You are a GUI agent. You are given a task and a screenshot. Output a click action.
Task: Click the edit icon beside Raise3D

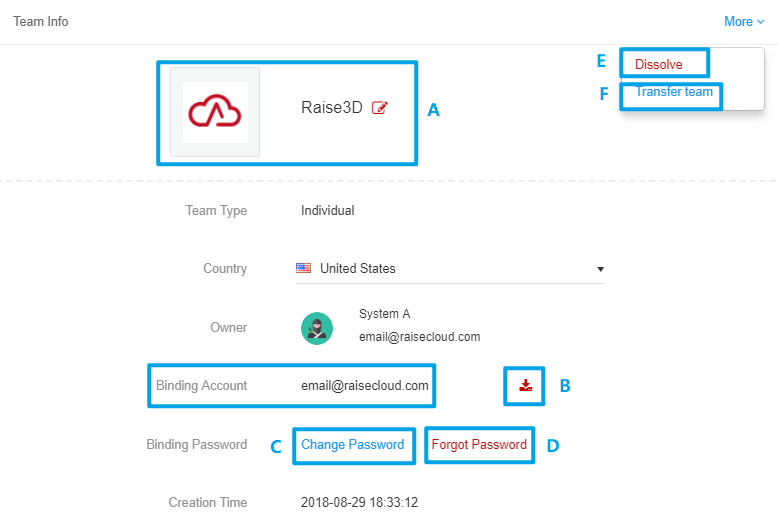pyautogui.click(x=380, y=108)
